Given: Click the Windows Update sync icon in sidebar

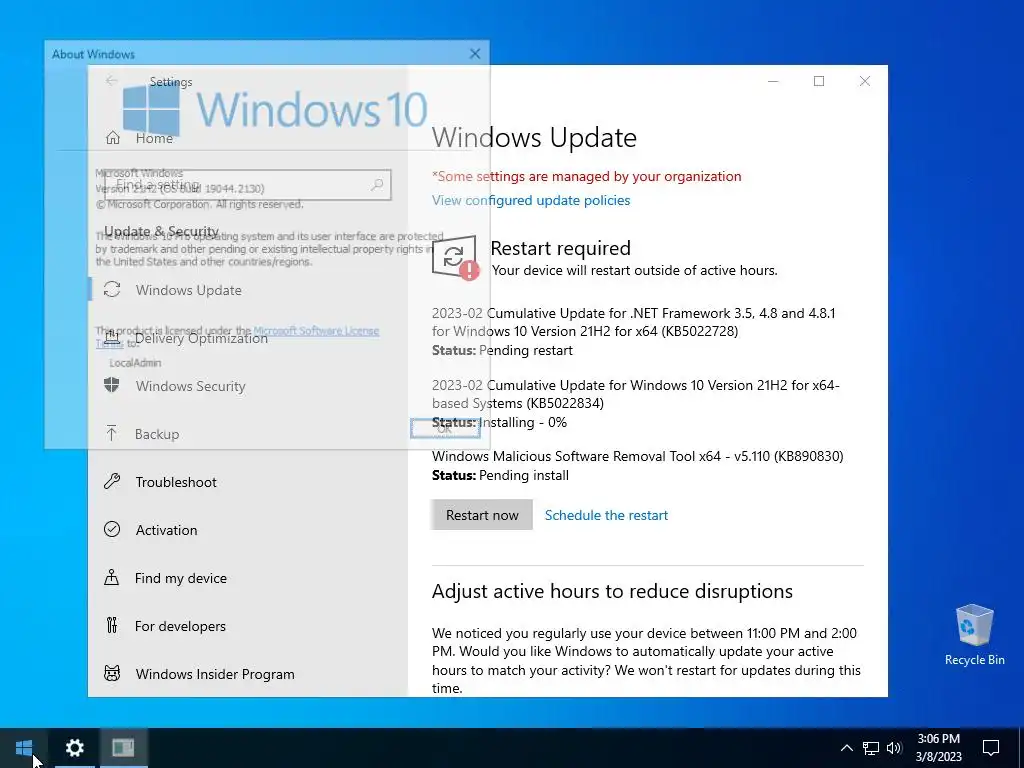Looking at the screenshot, I should point(112,289).
